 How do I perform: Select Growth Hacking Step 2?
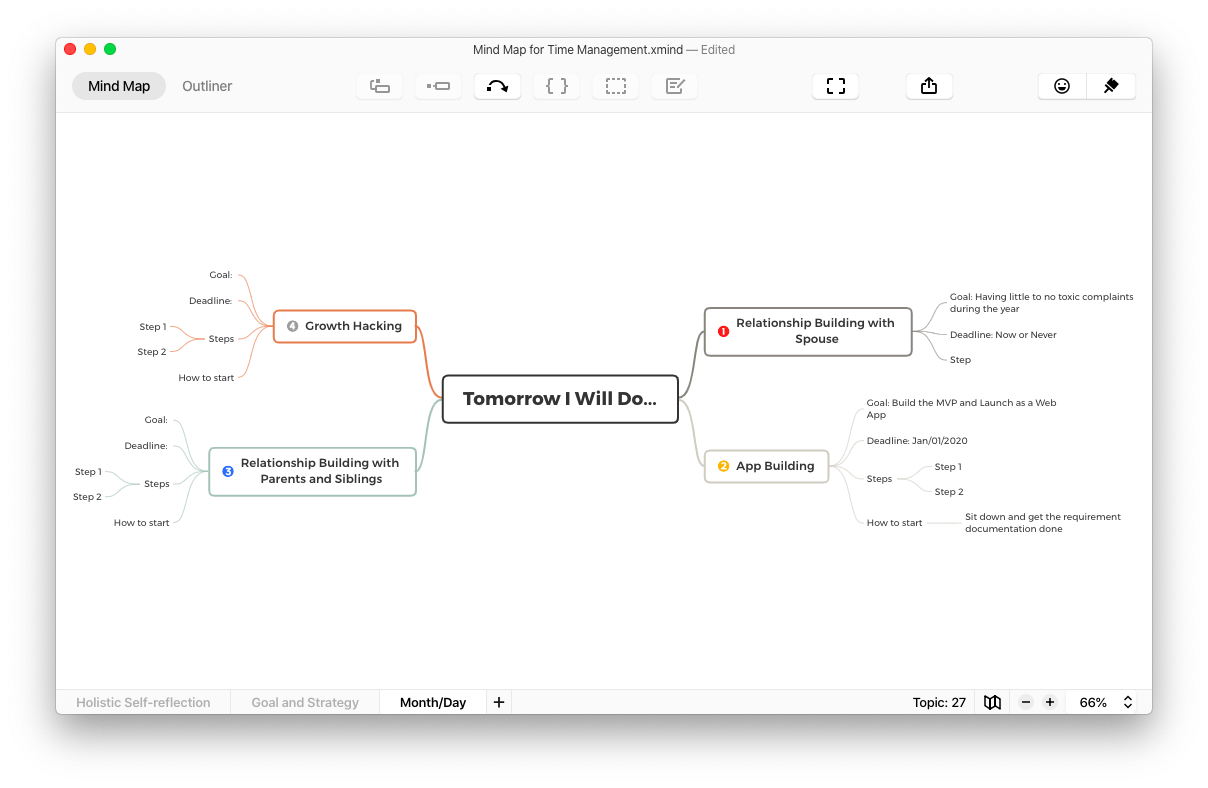(152, 352)
